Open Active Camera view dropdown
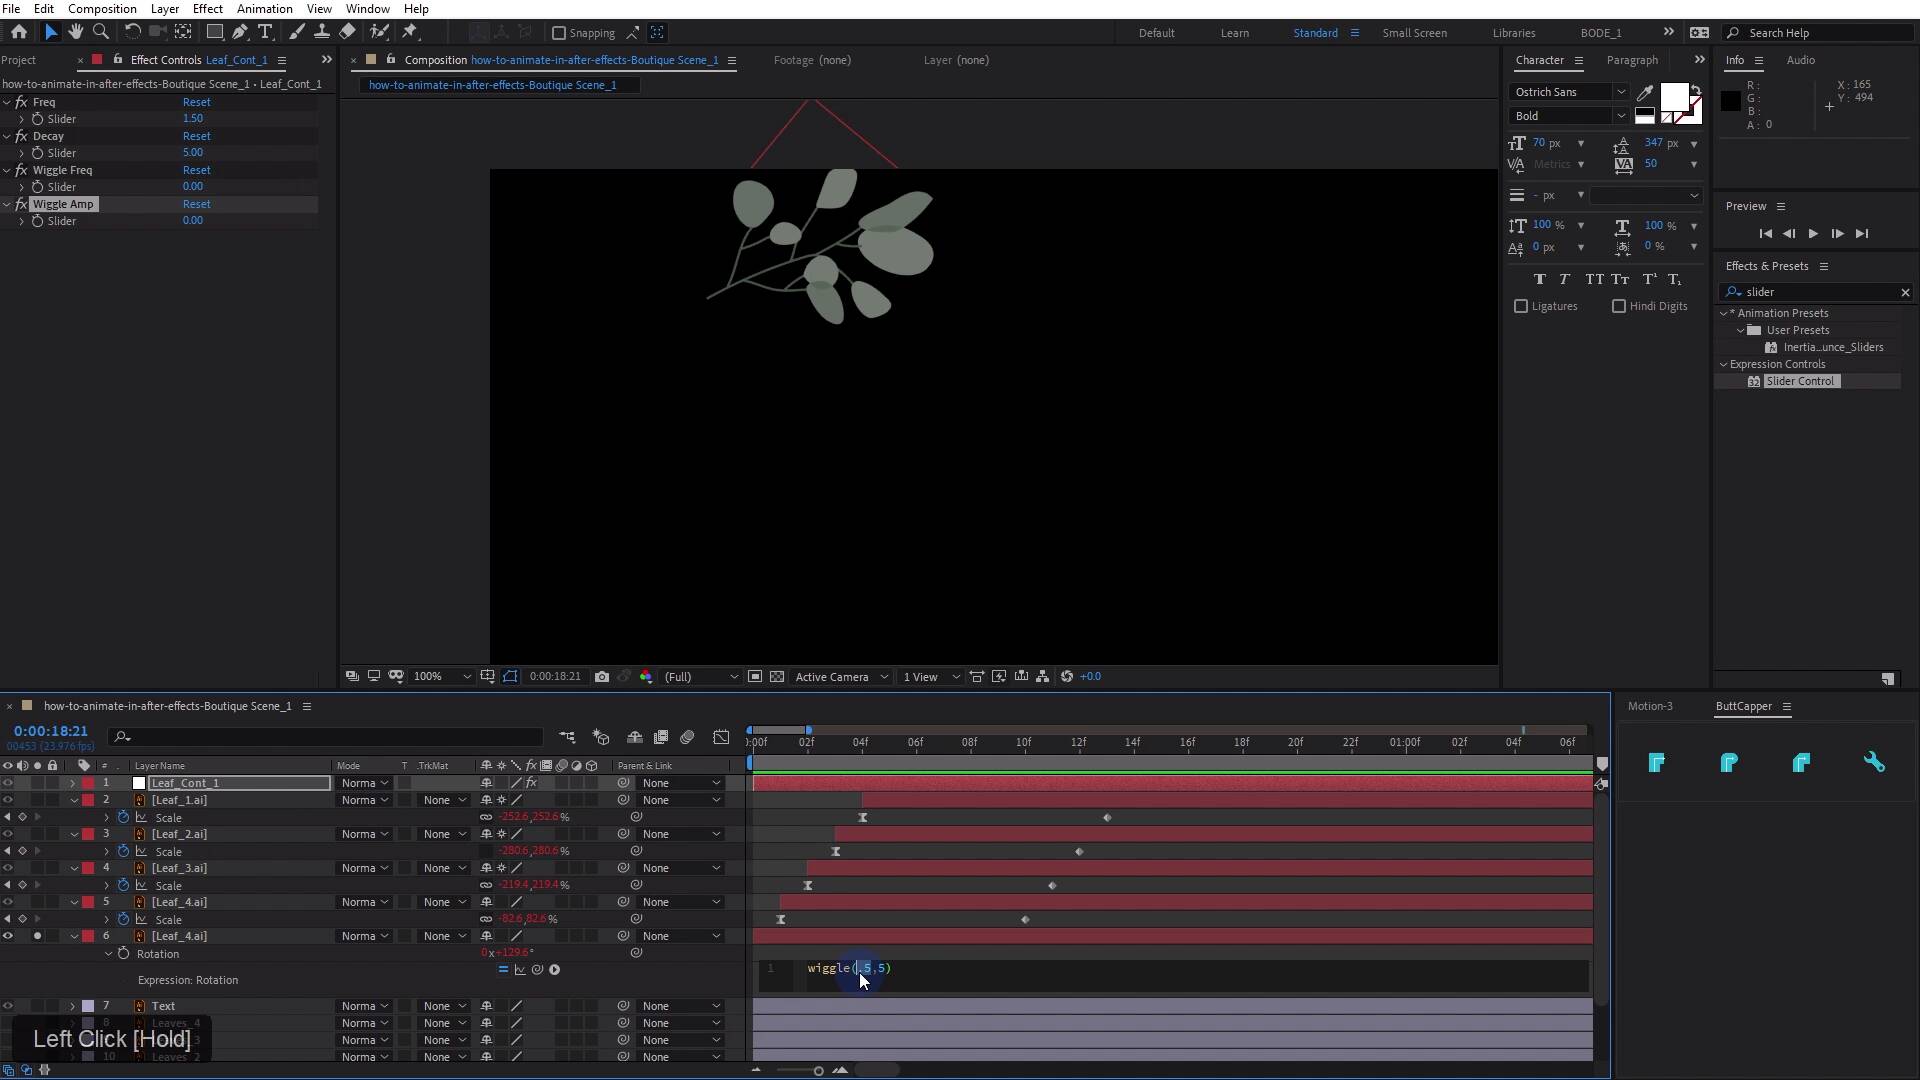 pyautogui.click(x=841, y=677)
